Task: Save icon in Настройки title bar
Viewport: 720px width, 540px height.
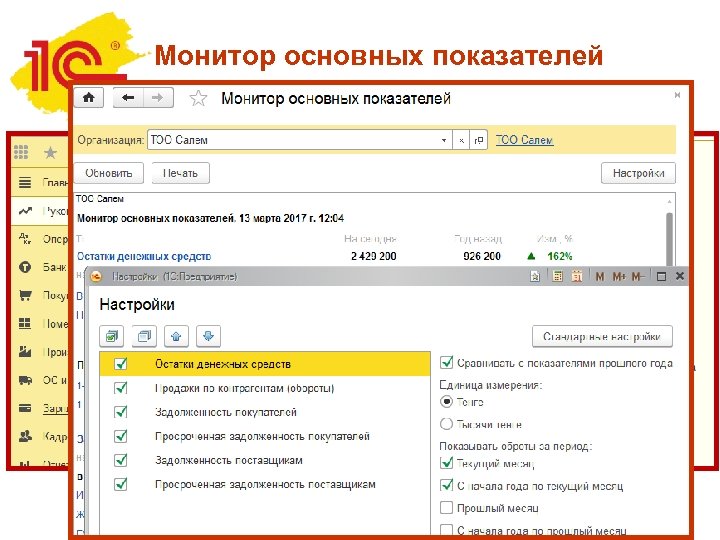Action: [x=535, y=276]
